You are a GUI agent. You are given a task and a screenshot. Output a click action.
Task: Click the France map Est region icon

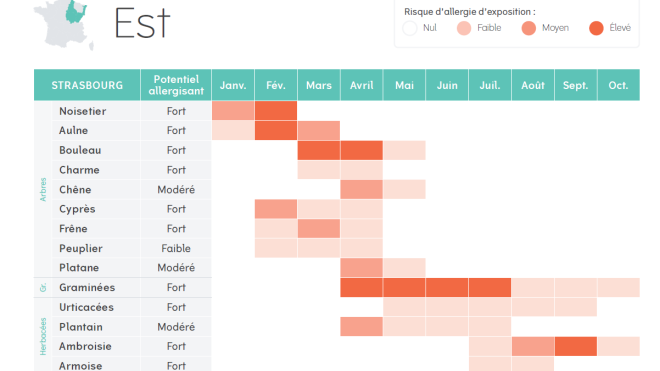[x=64, y=24]
